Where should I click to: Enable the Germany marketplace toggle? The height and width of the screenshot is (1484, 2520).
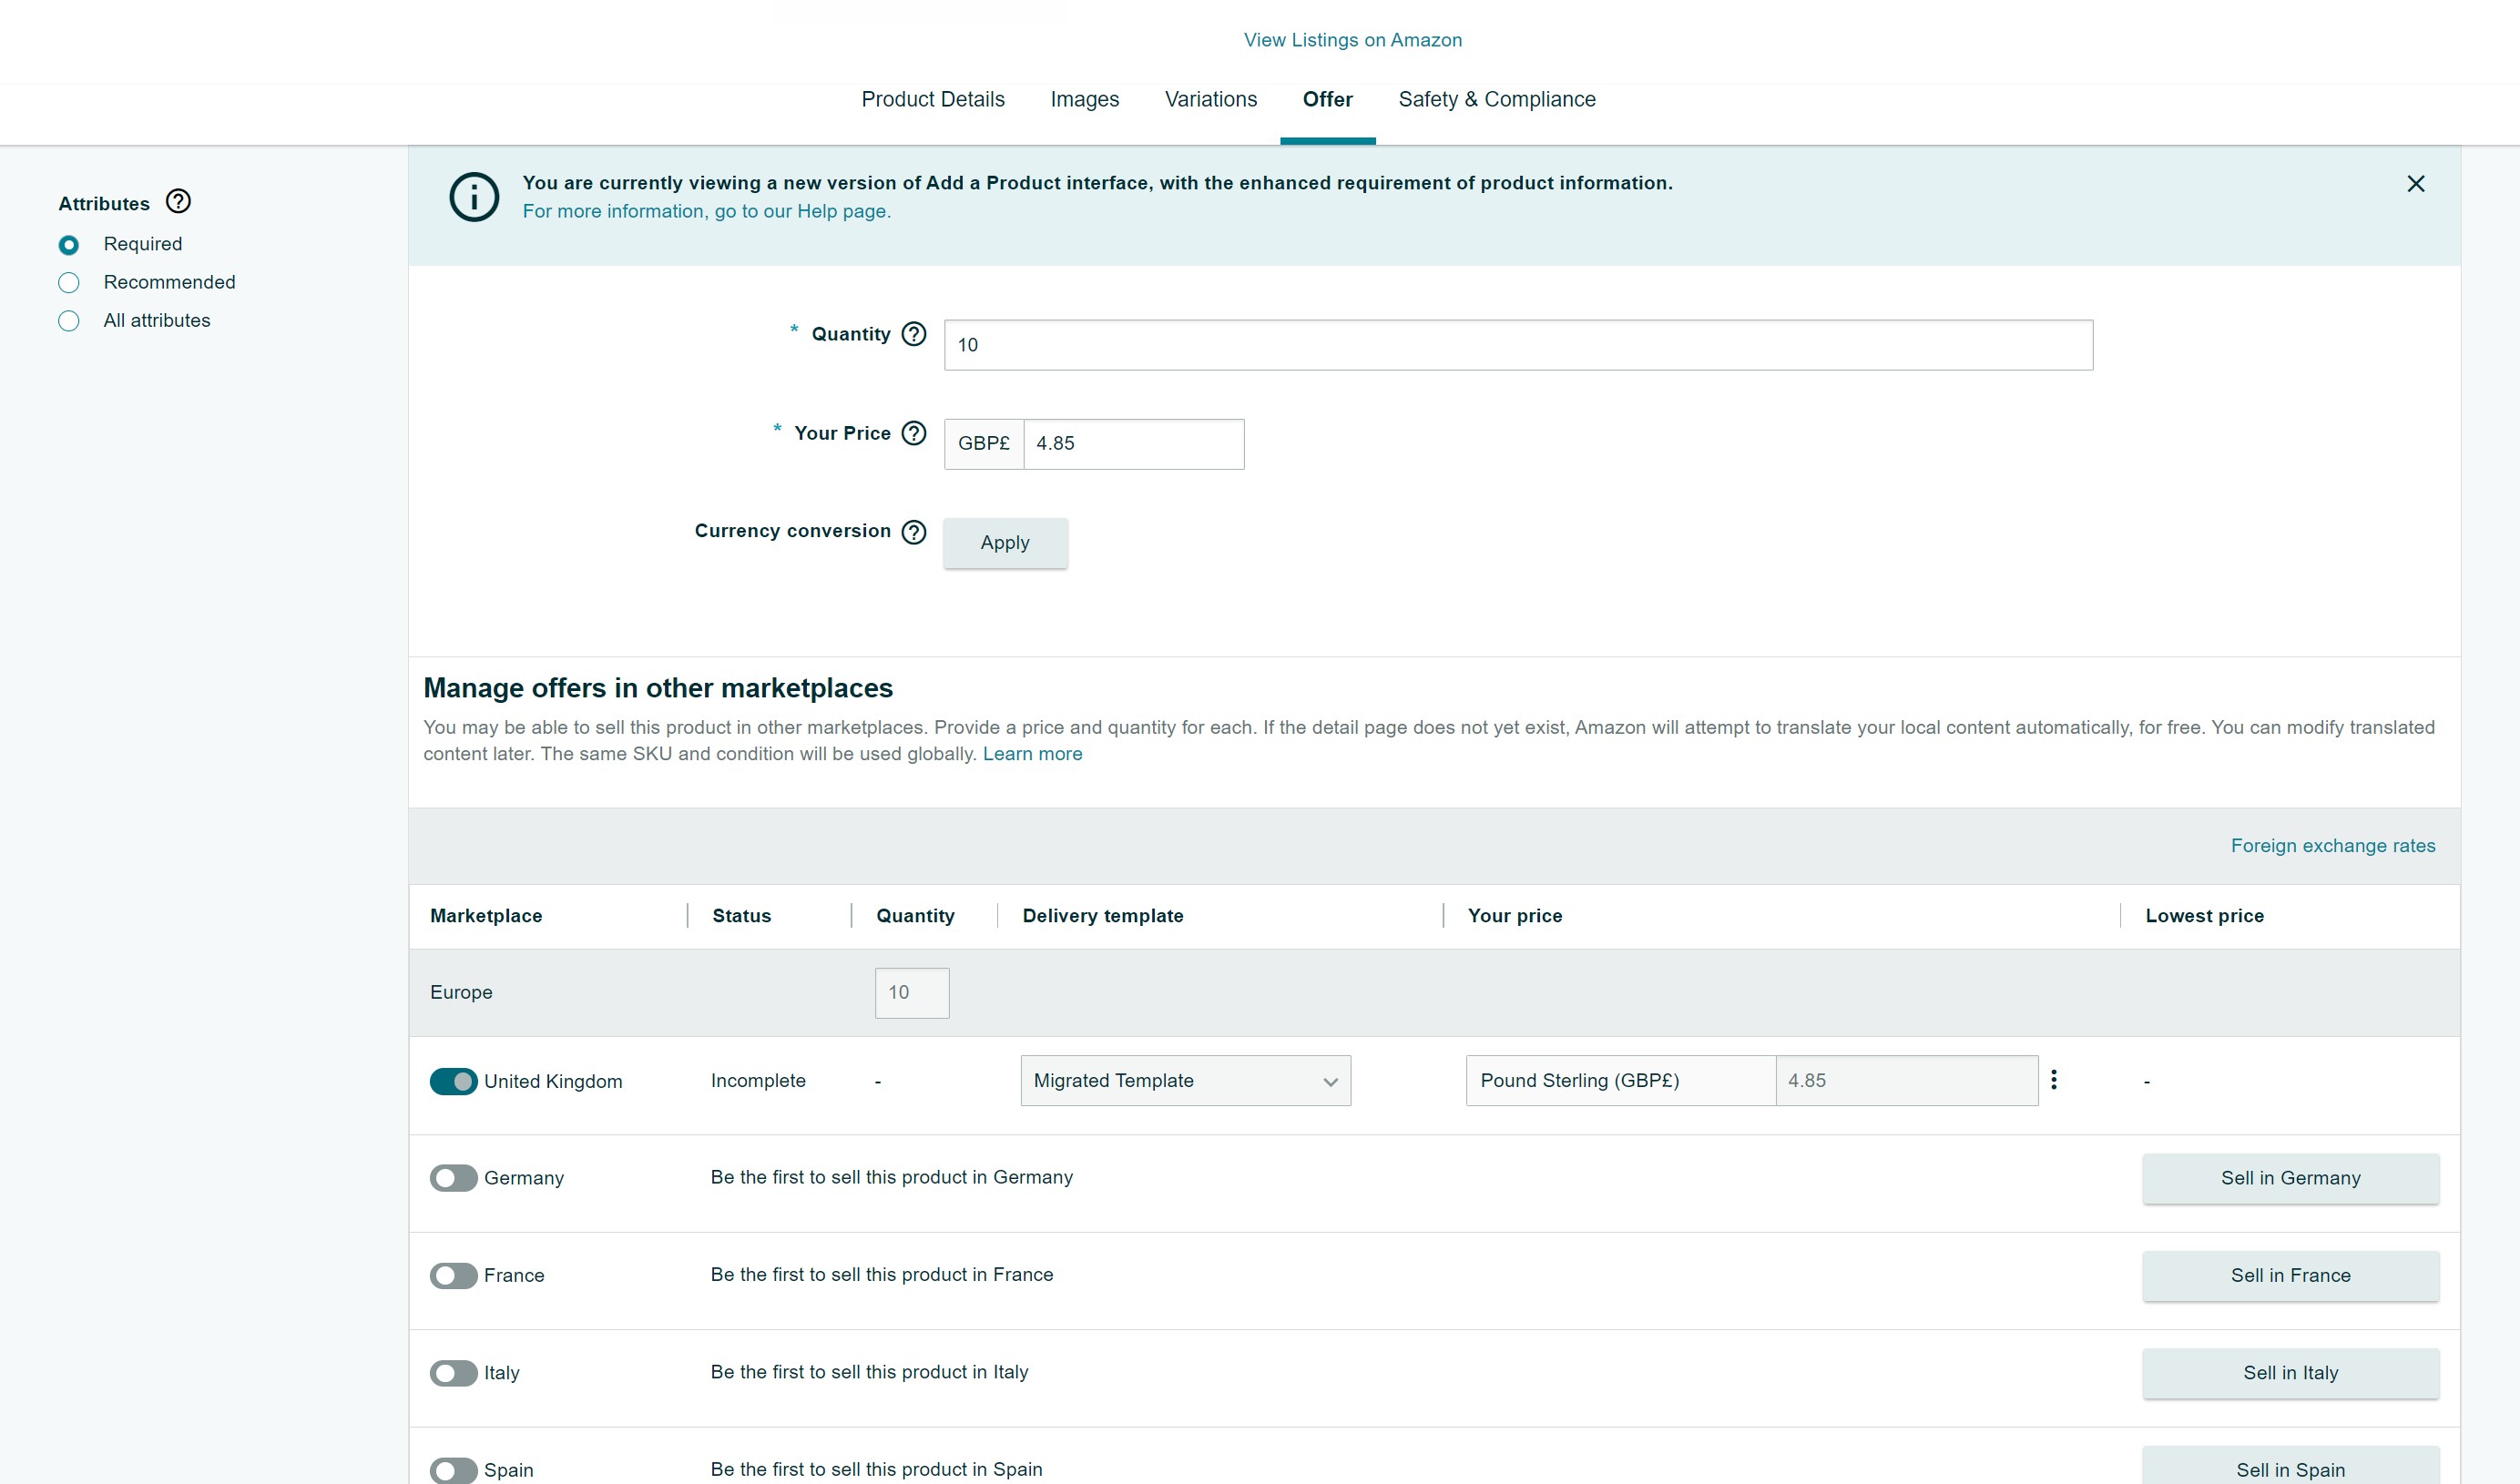[453, 1178]
